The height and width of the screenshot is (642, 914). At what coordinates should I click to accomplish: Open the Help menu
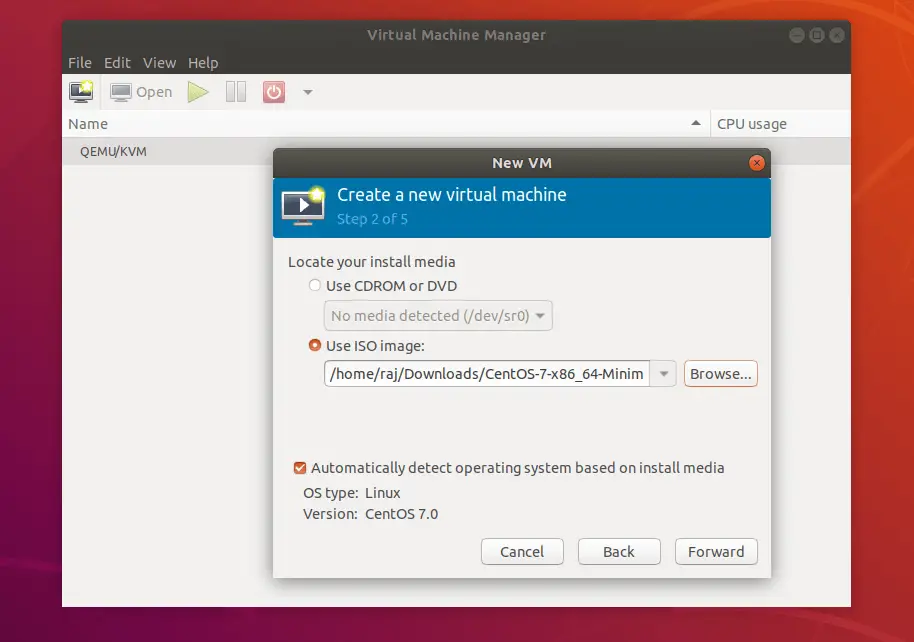point(203,62)
